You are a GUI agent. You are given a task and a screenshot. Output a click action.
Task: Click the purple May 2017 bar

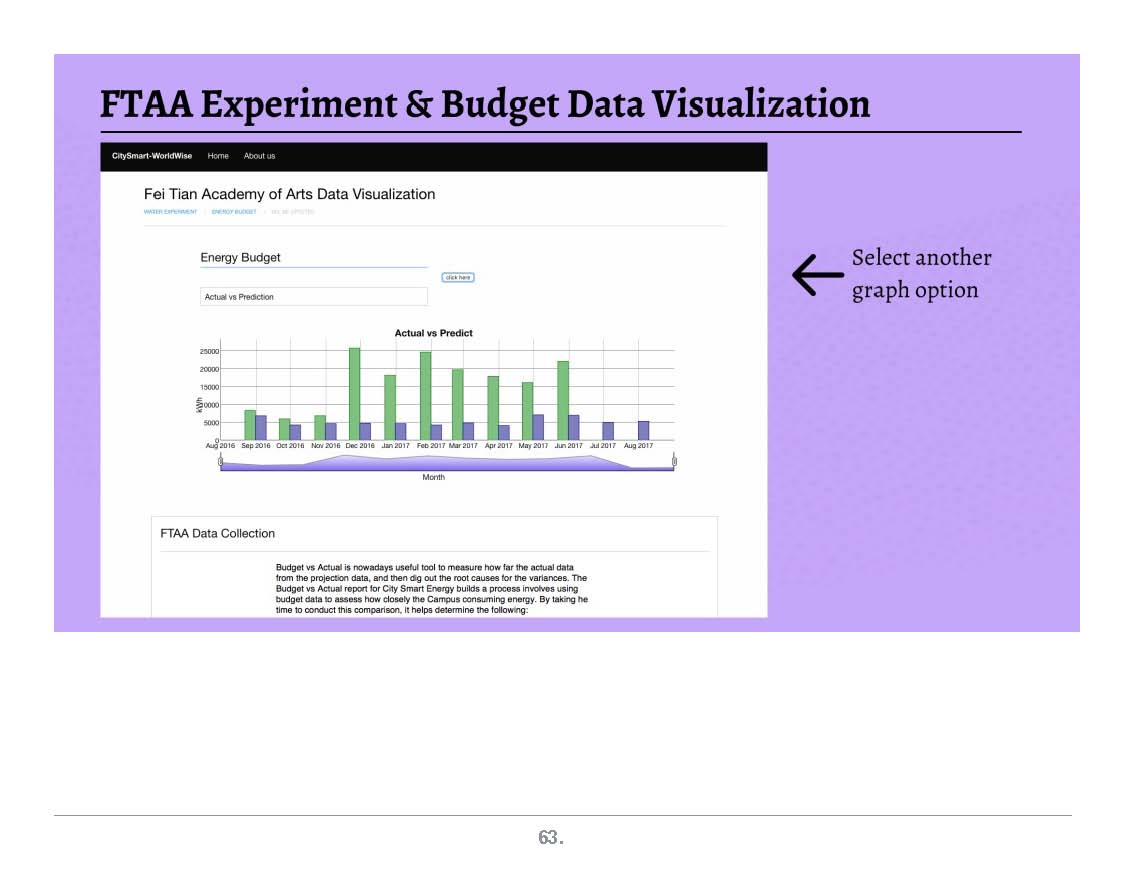coord(538,427)
